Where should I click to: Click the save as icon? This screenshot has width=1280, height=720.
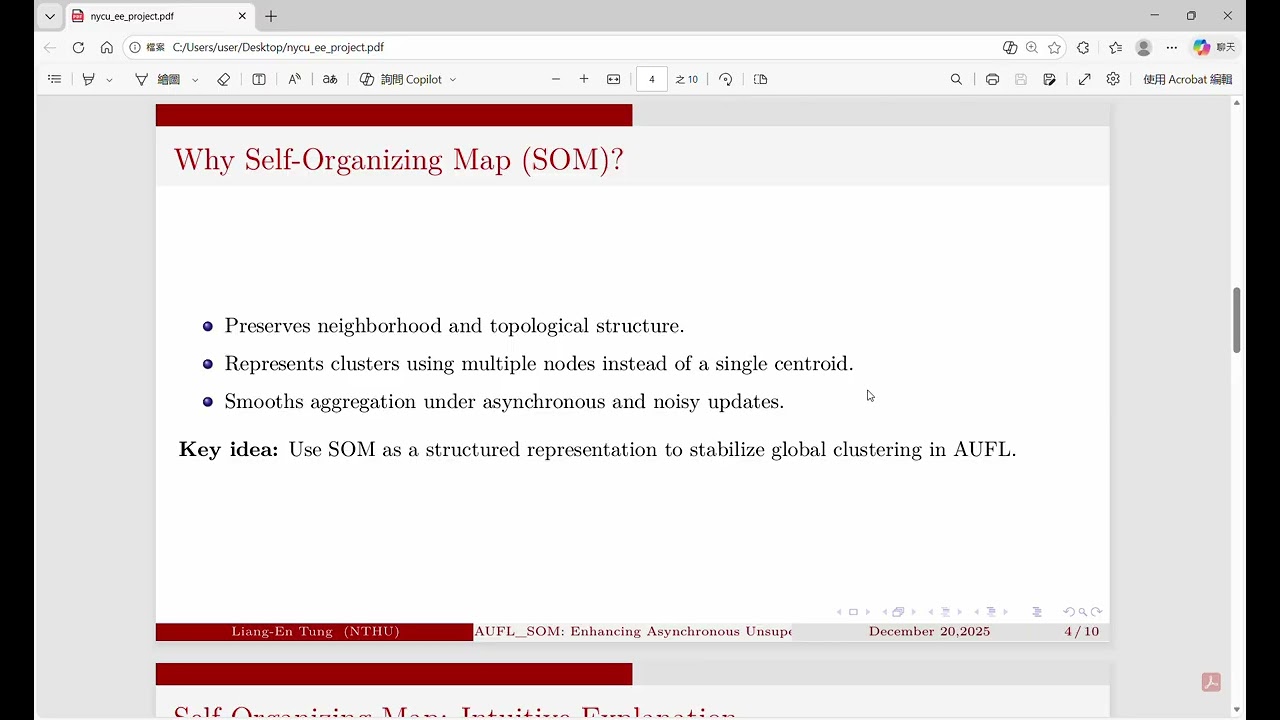click(x=1049, y=79)
